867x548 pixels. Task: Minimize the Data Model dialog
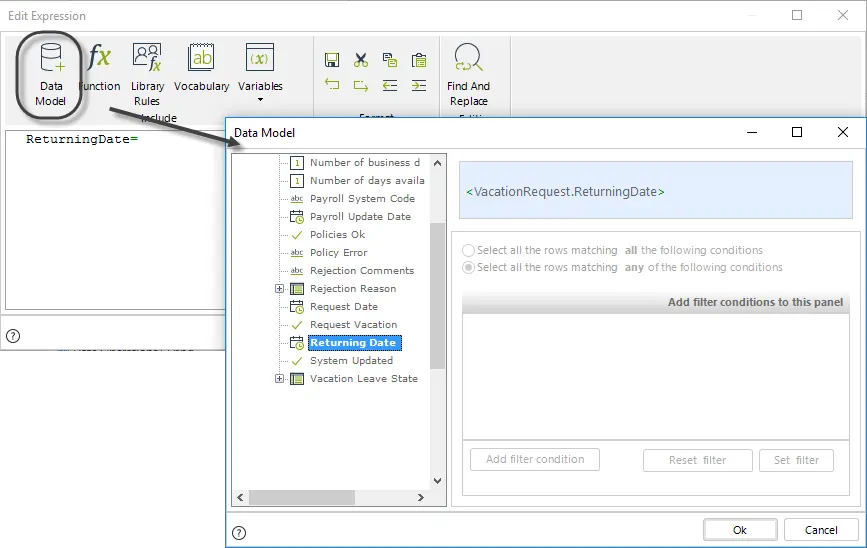pos(752,132)
